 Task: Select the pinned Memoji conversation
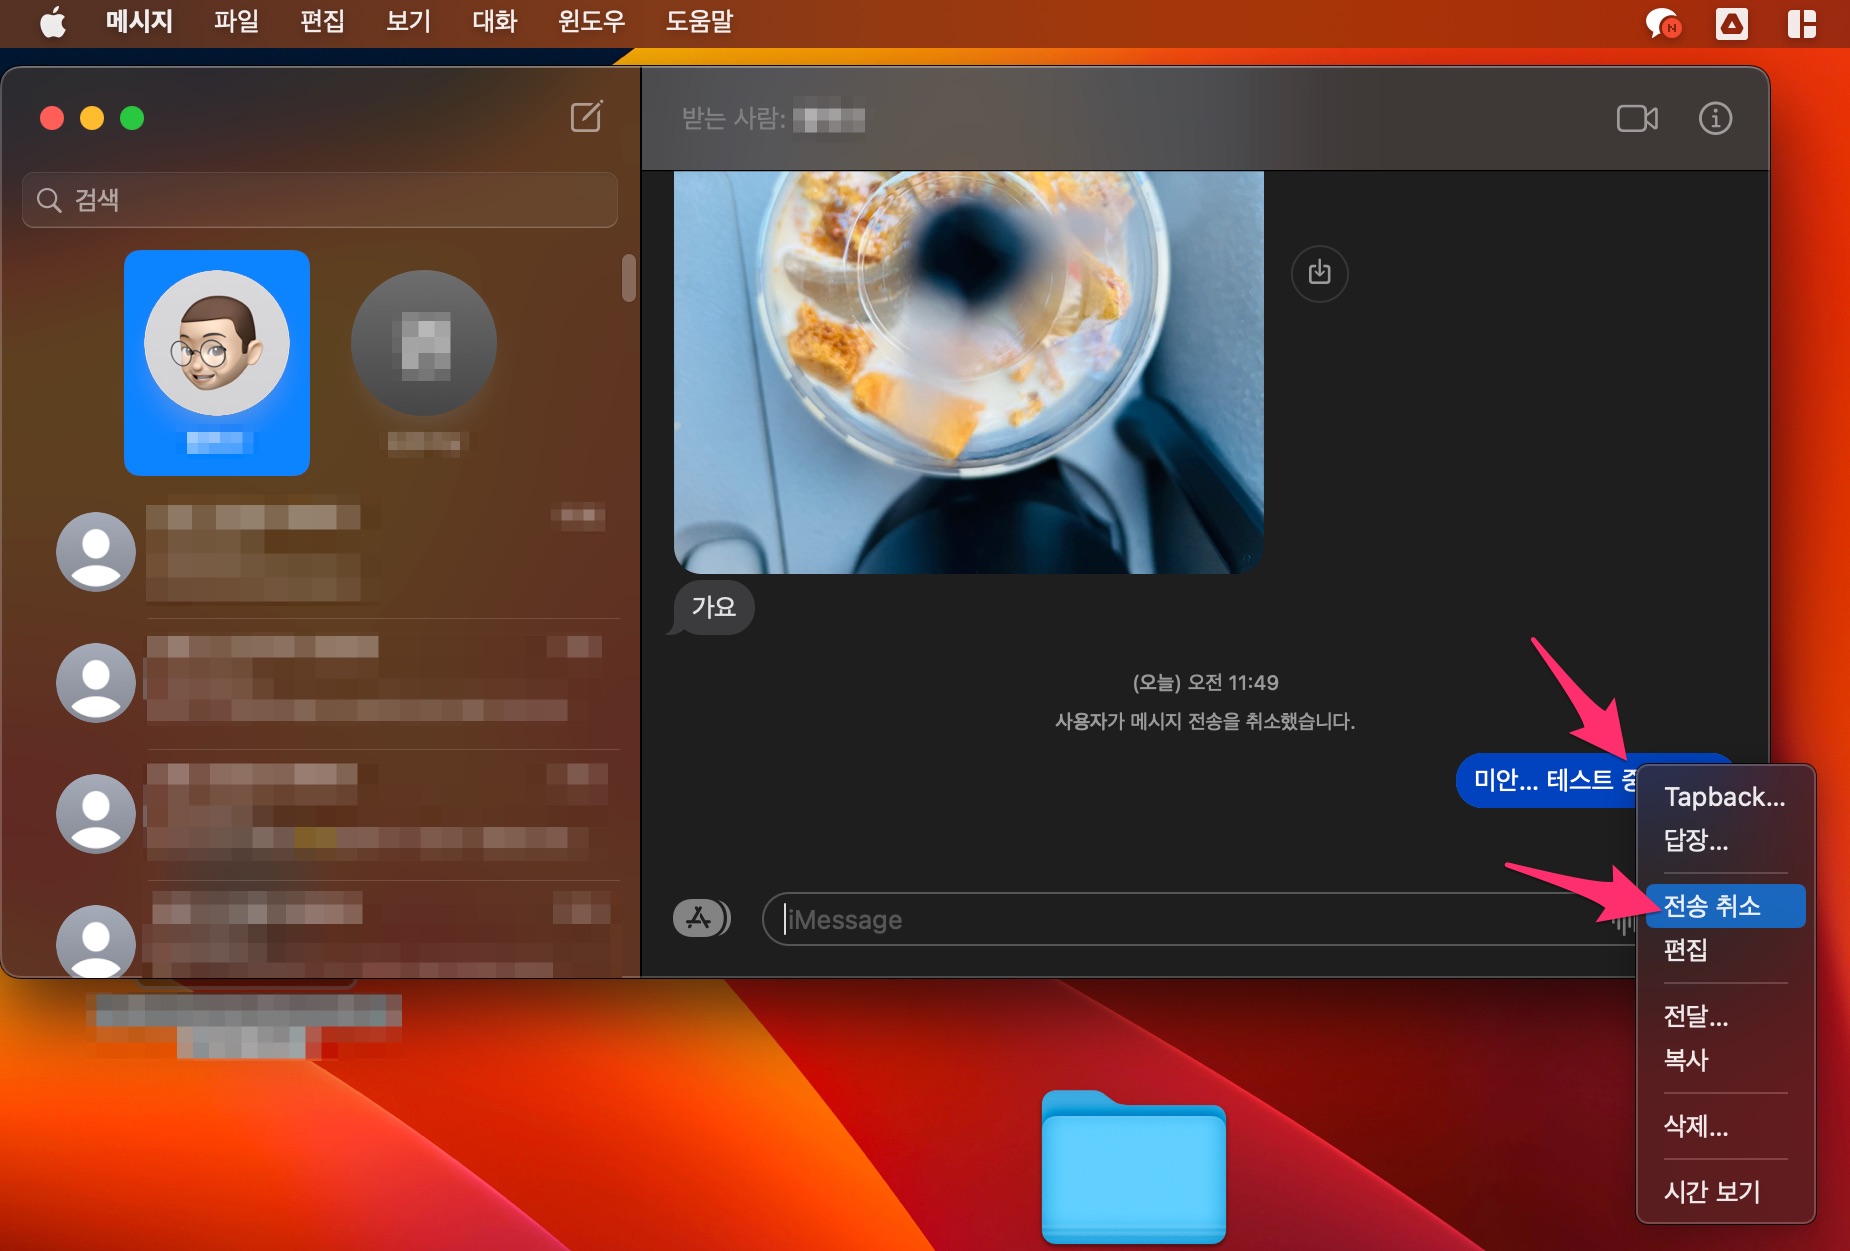(217, 362)
